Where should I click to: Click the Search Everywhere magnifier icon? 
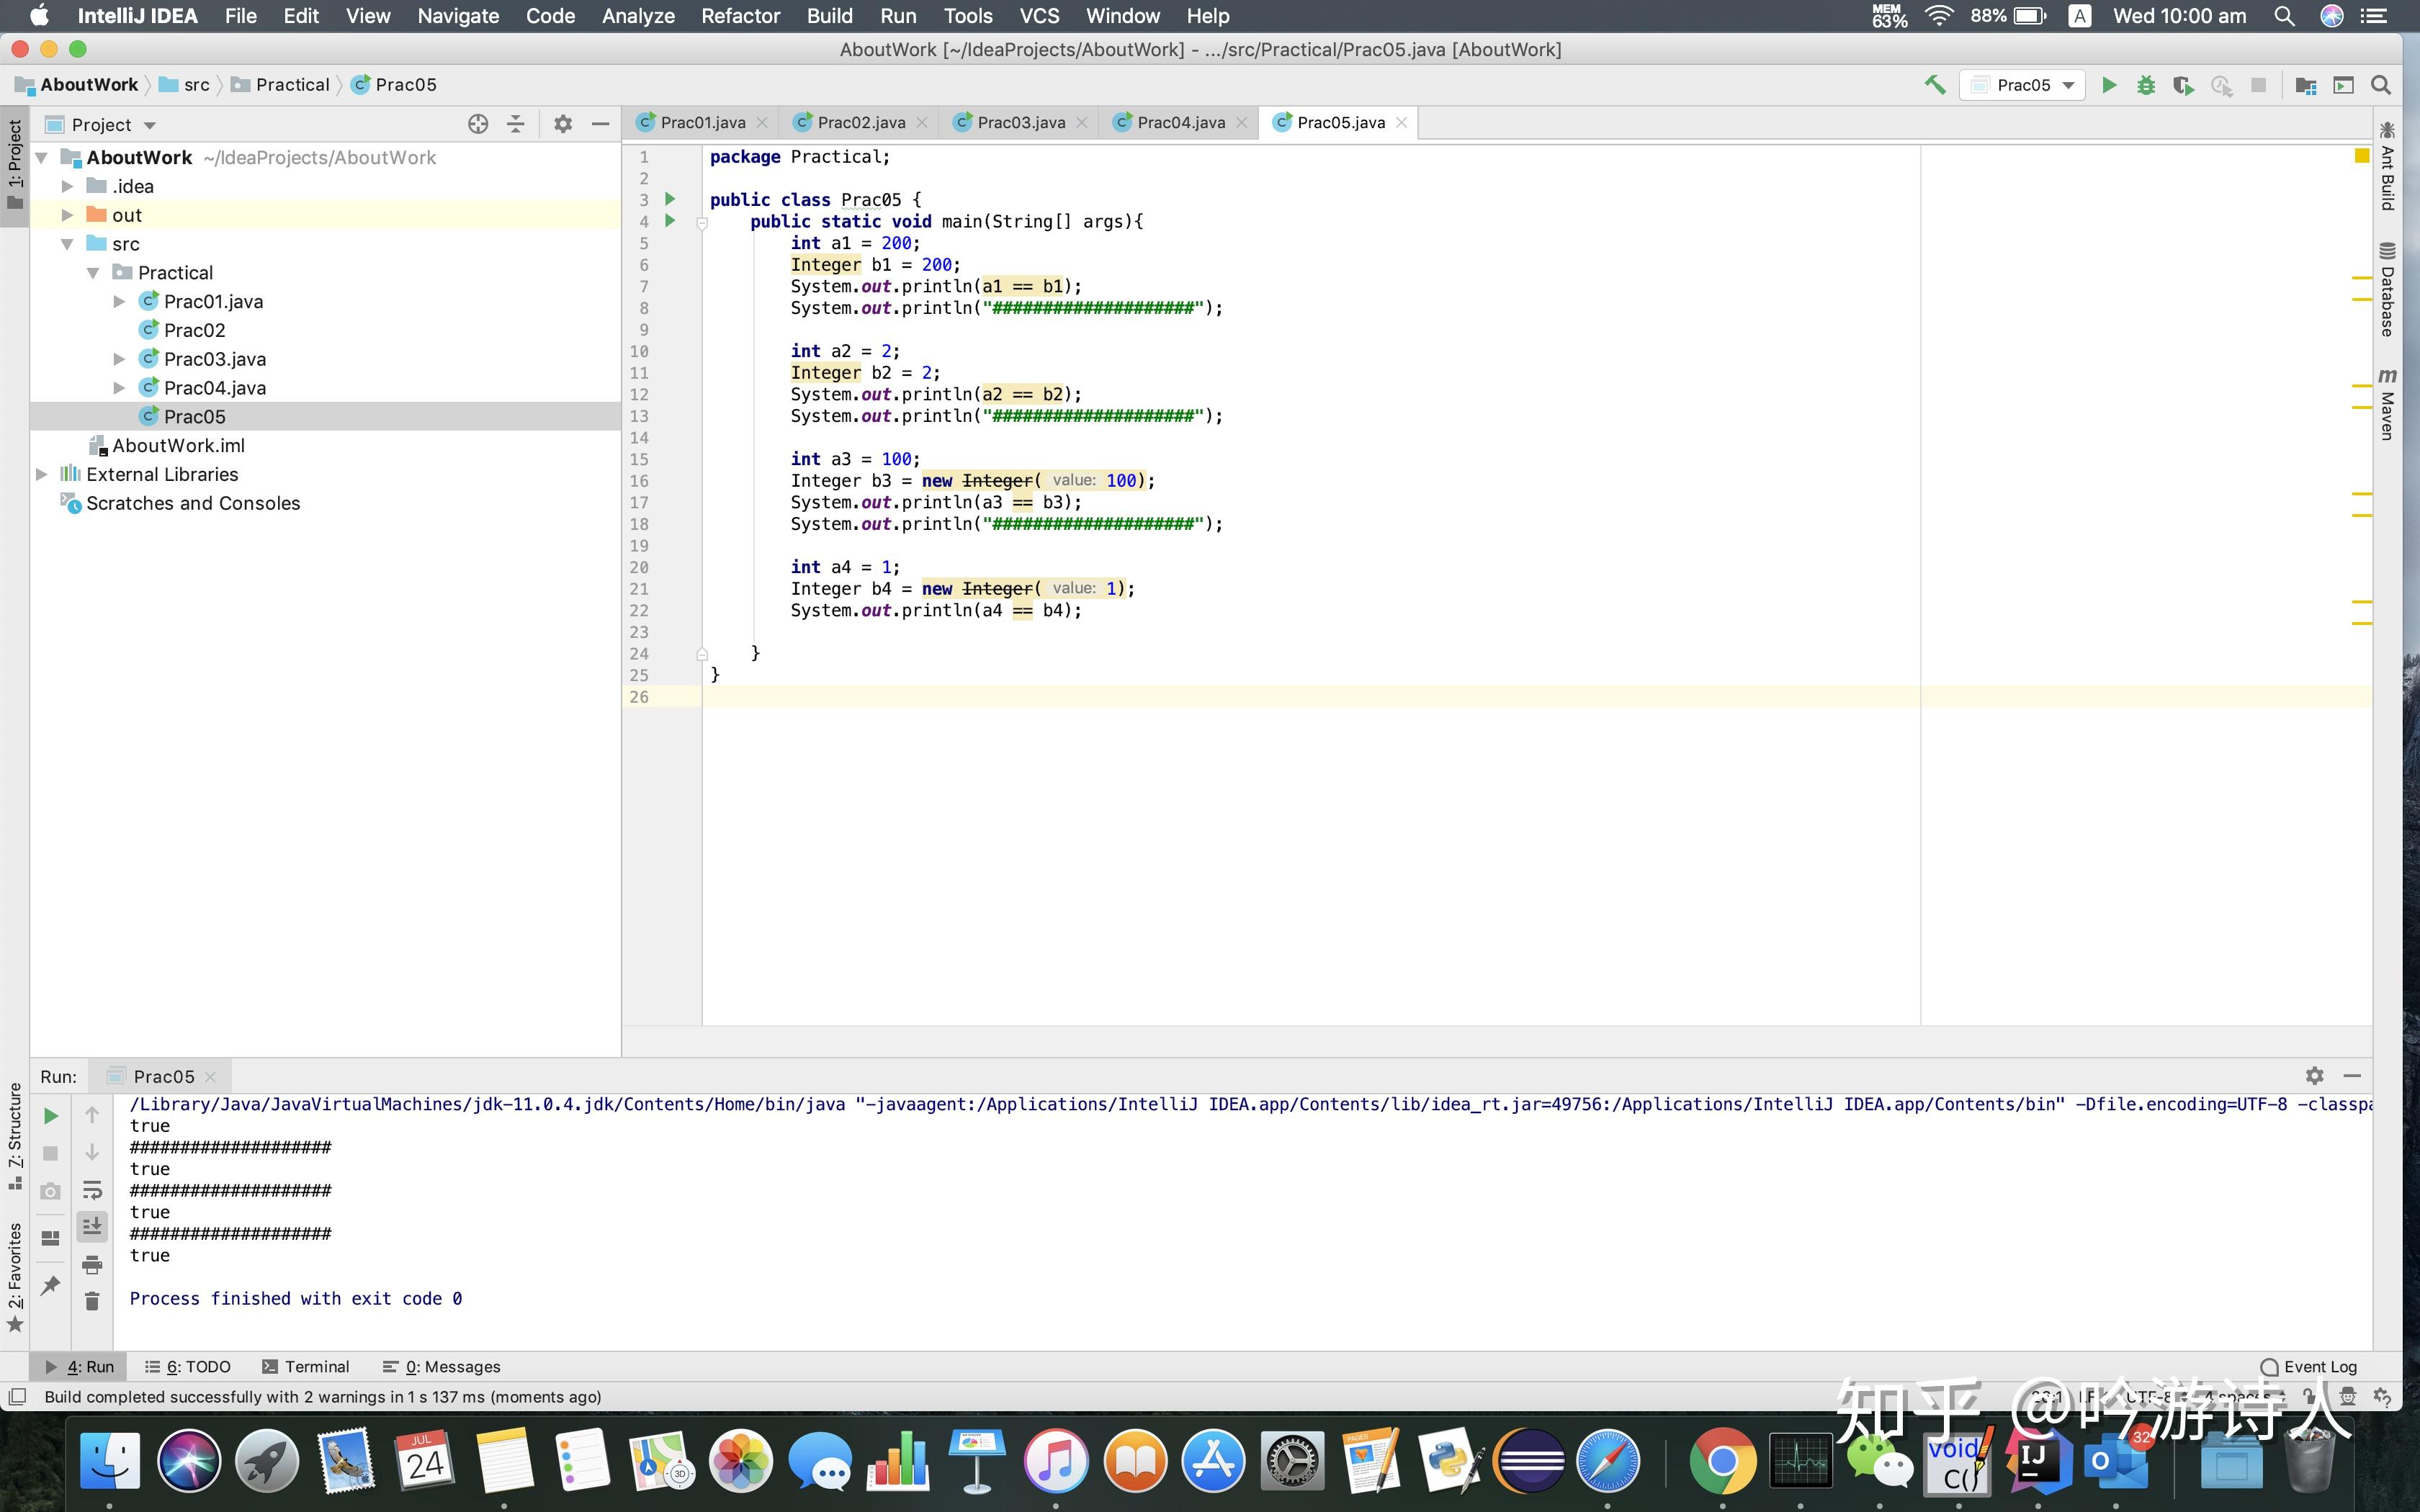pos(2381,85)
